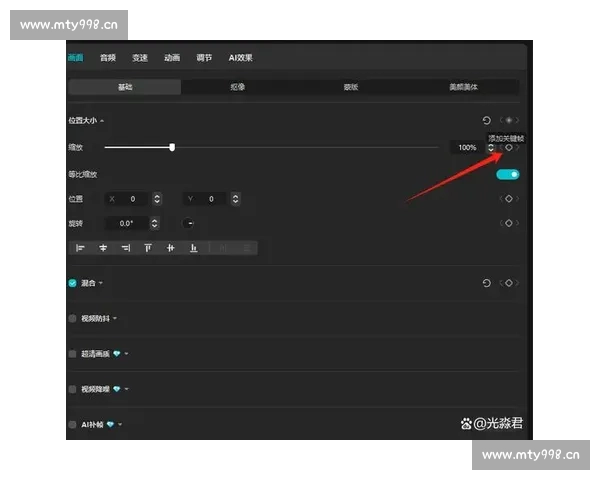The height and width of the screenshot is (480, 600).
Task: Click the 缩放 slider handle
Action: click(x=172, y=147)
